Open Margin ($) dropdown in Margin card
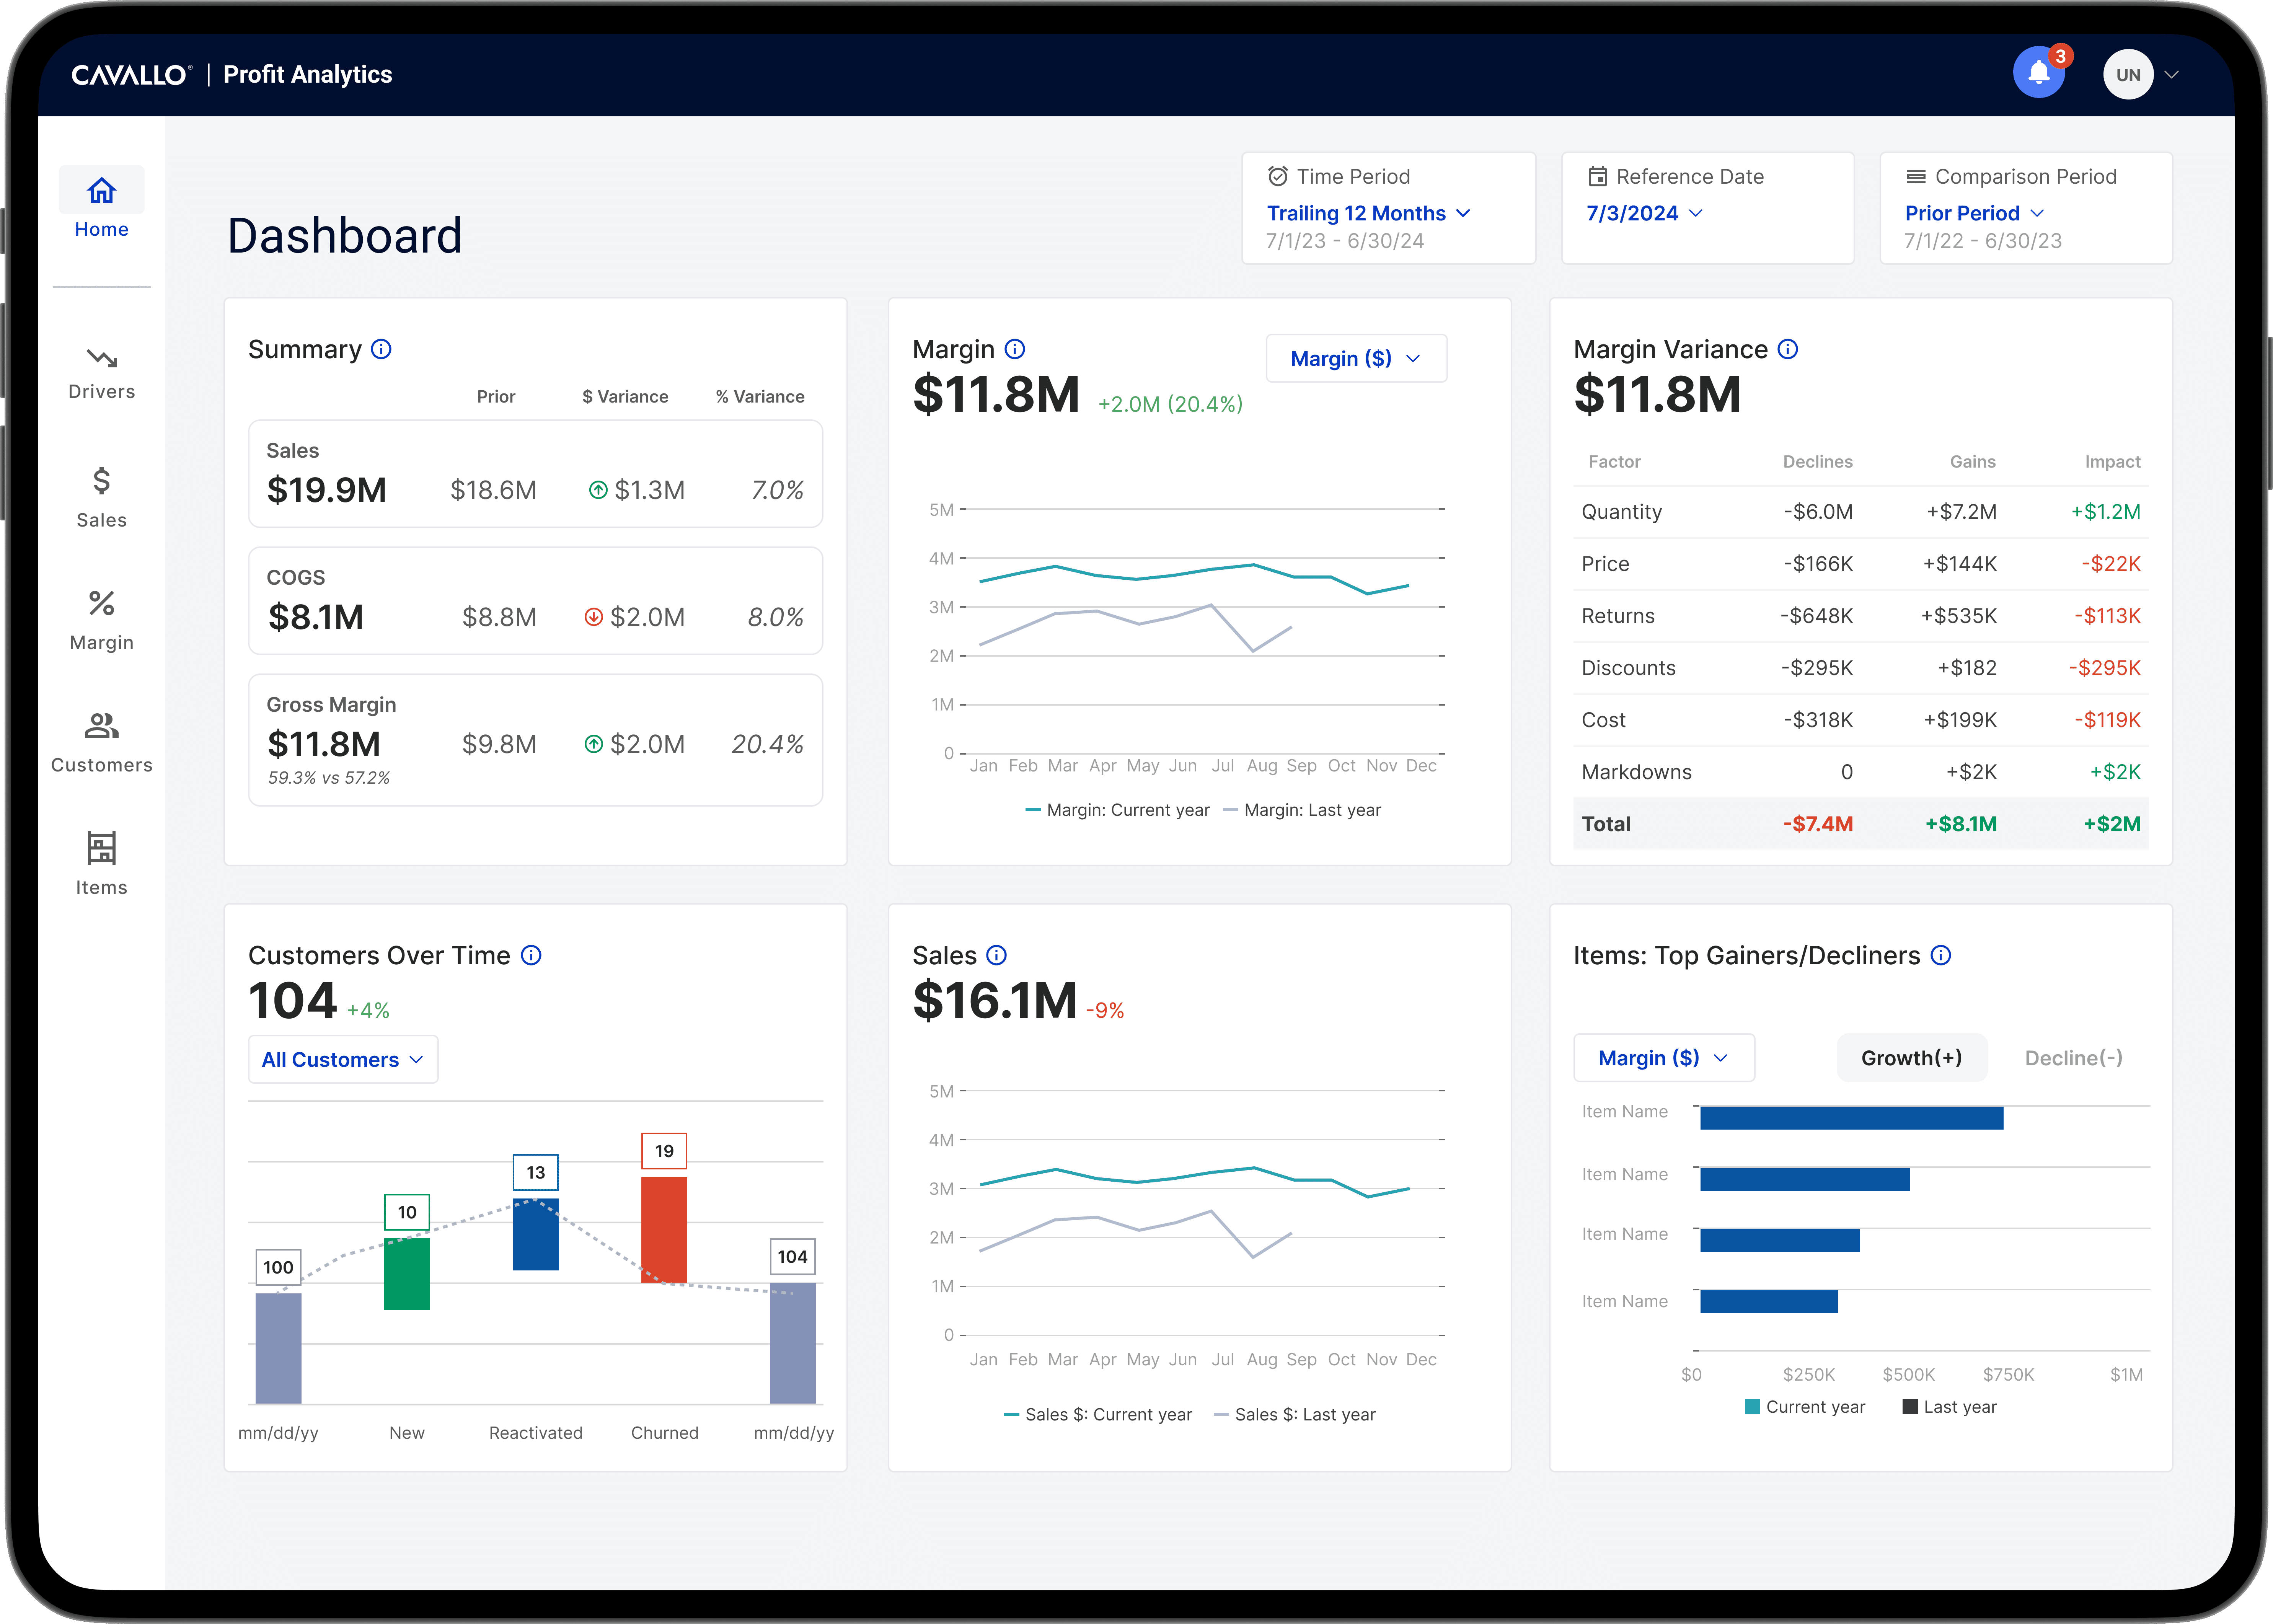This screenshot has height=1624, width=2273. (1356, 358)
